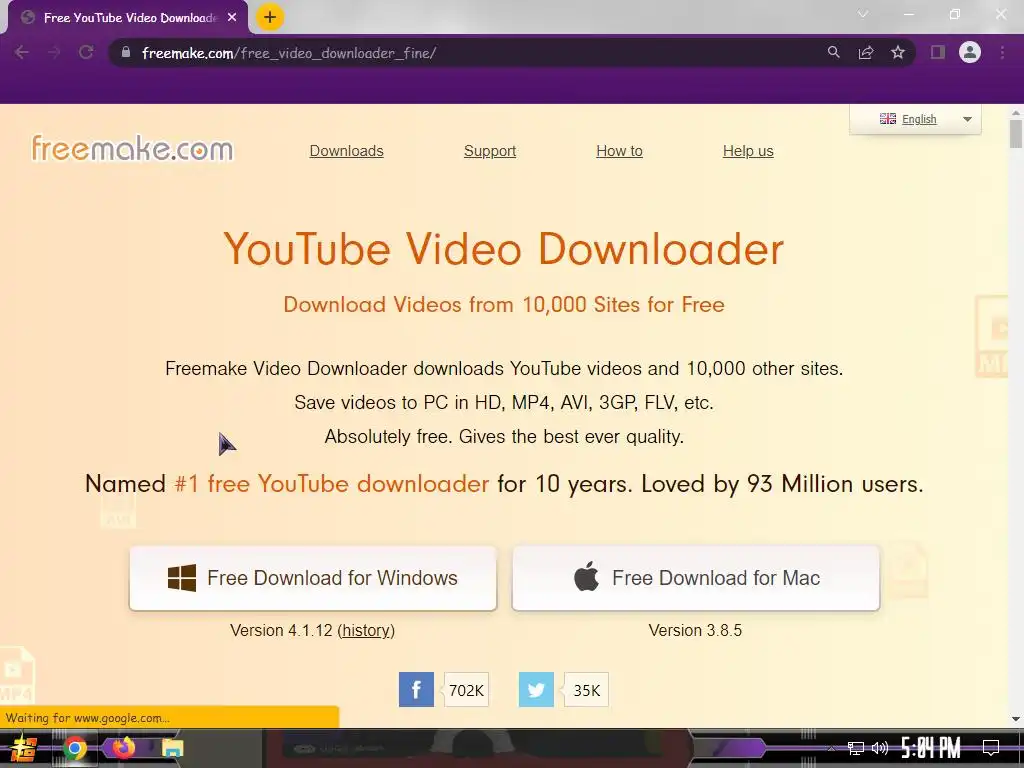Click Free Download for Mac button

696,578
